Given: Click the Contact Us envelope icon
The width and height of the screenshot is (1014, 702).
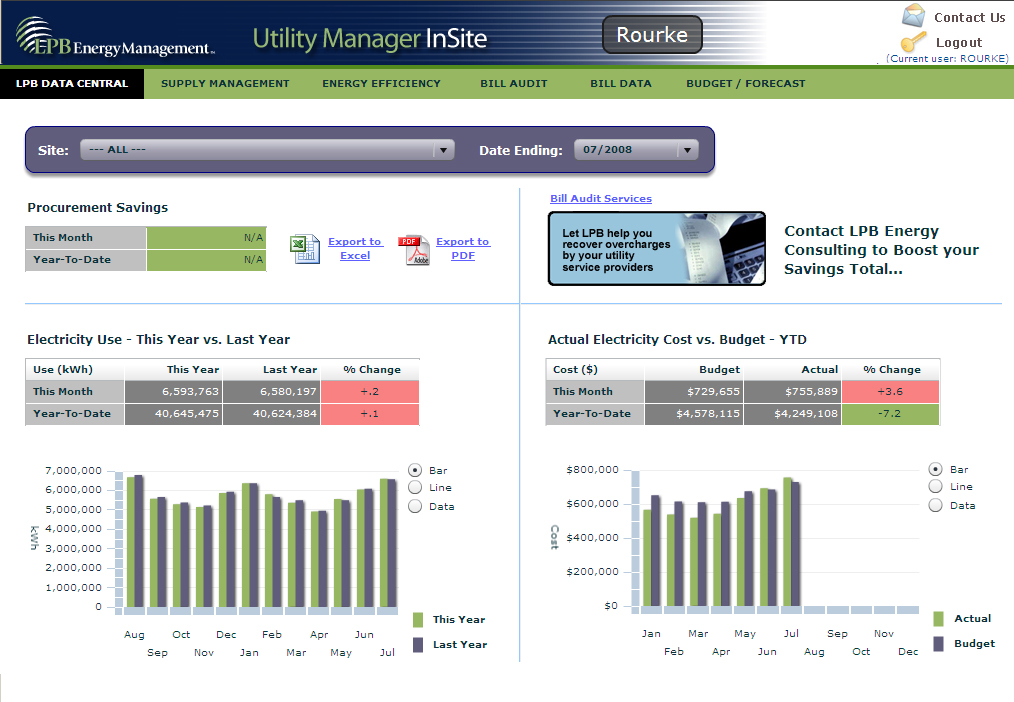Looking at the screenshot, I should 914,16.
